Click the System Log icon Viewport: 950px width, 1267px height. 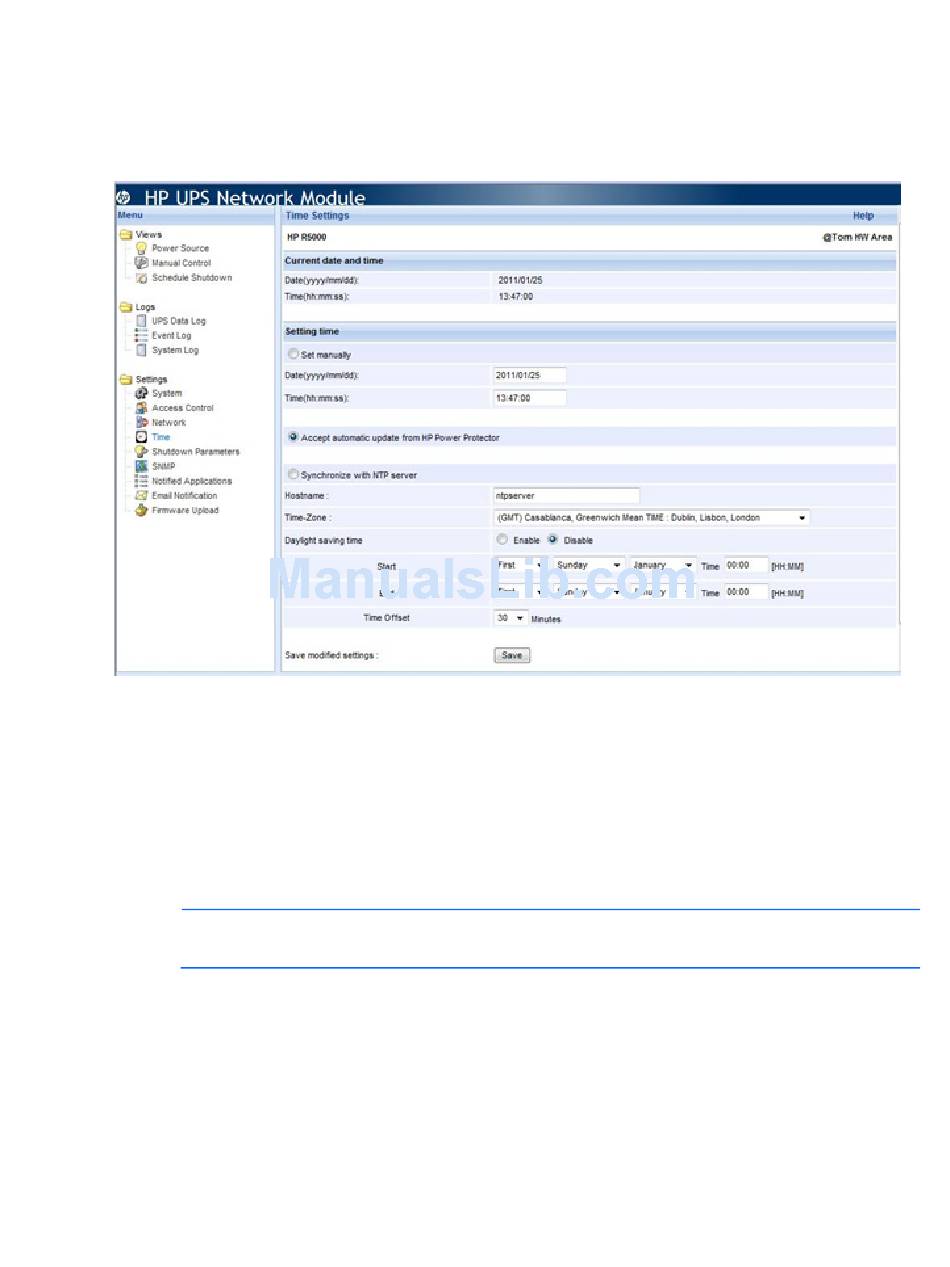(x=142, y=350)
